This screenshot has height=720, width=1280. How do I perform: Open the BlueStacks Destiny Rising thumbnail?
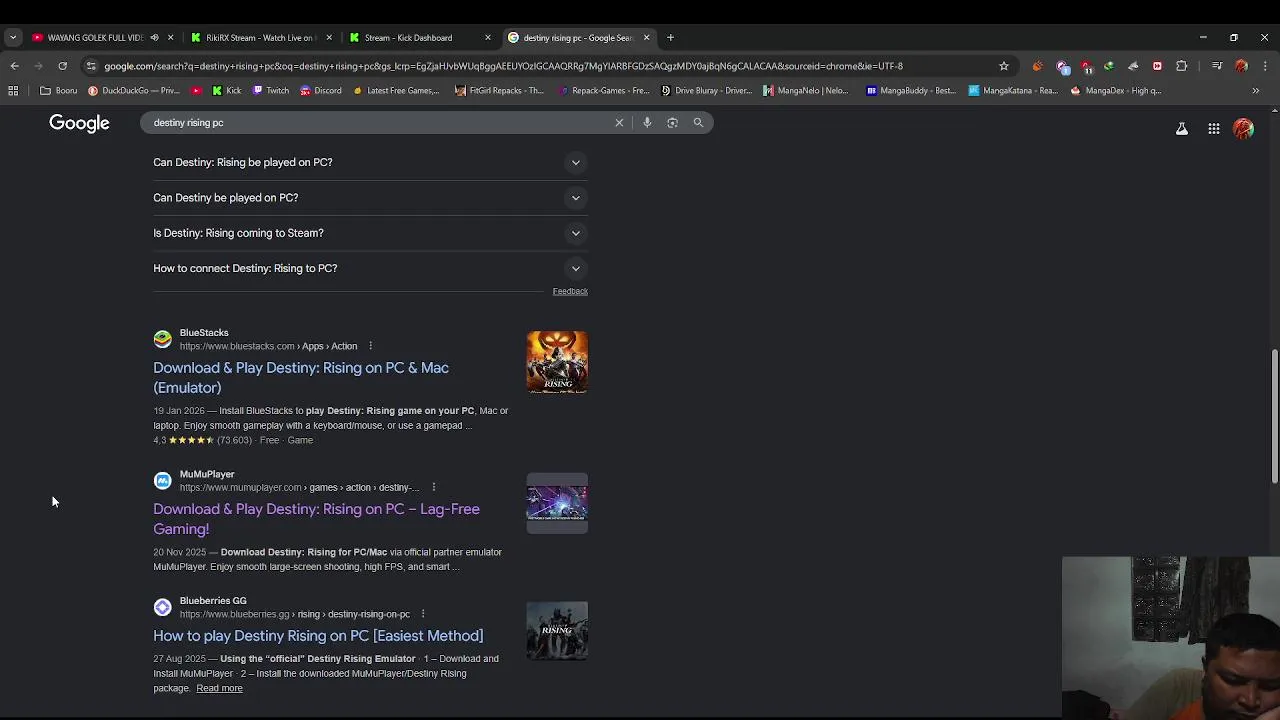(x=557, y=362)
